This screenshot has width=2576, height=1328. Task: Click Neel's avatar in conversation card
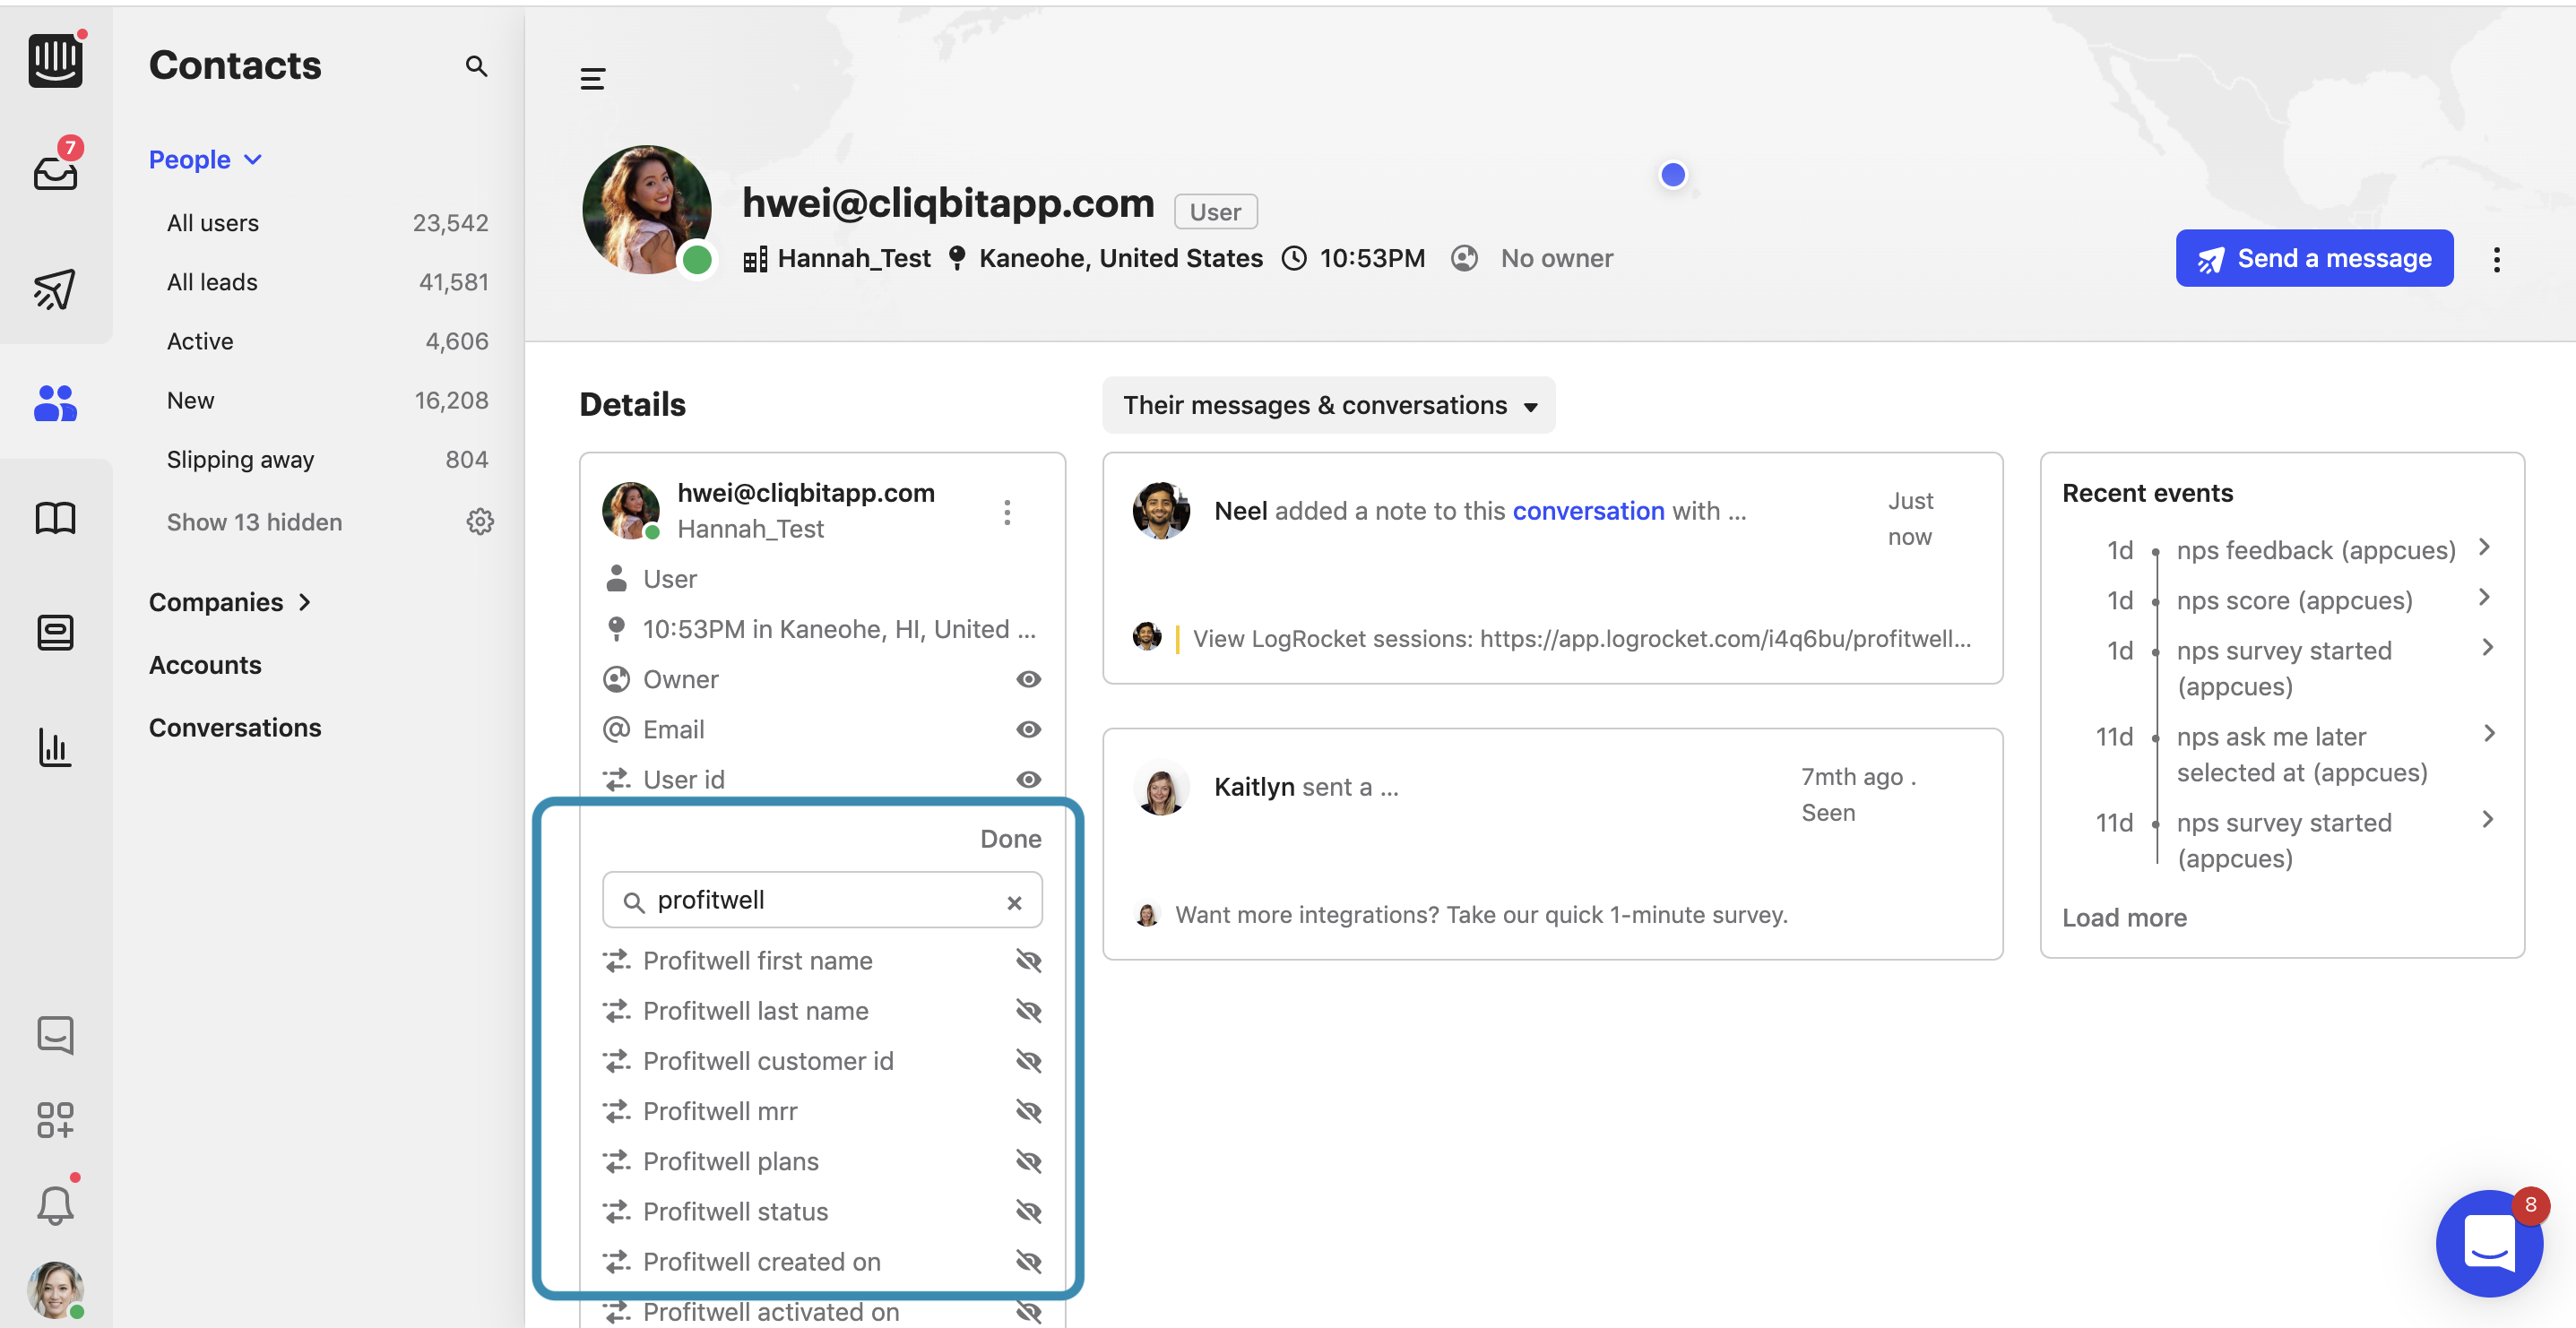click(x=1161, y=511)
